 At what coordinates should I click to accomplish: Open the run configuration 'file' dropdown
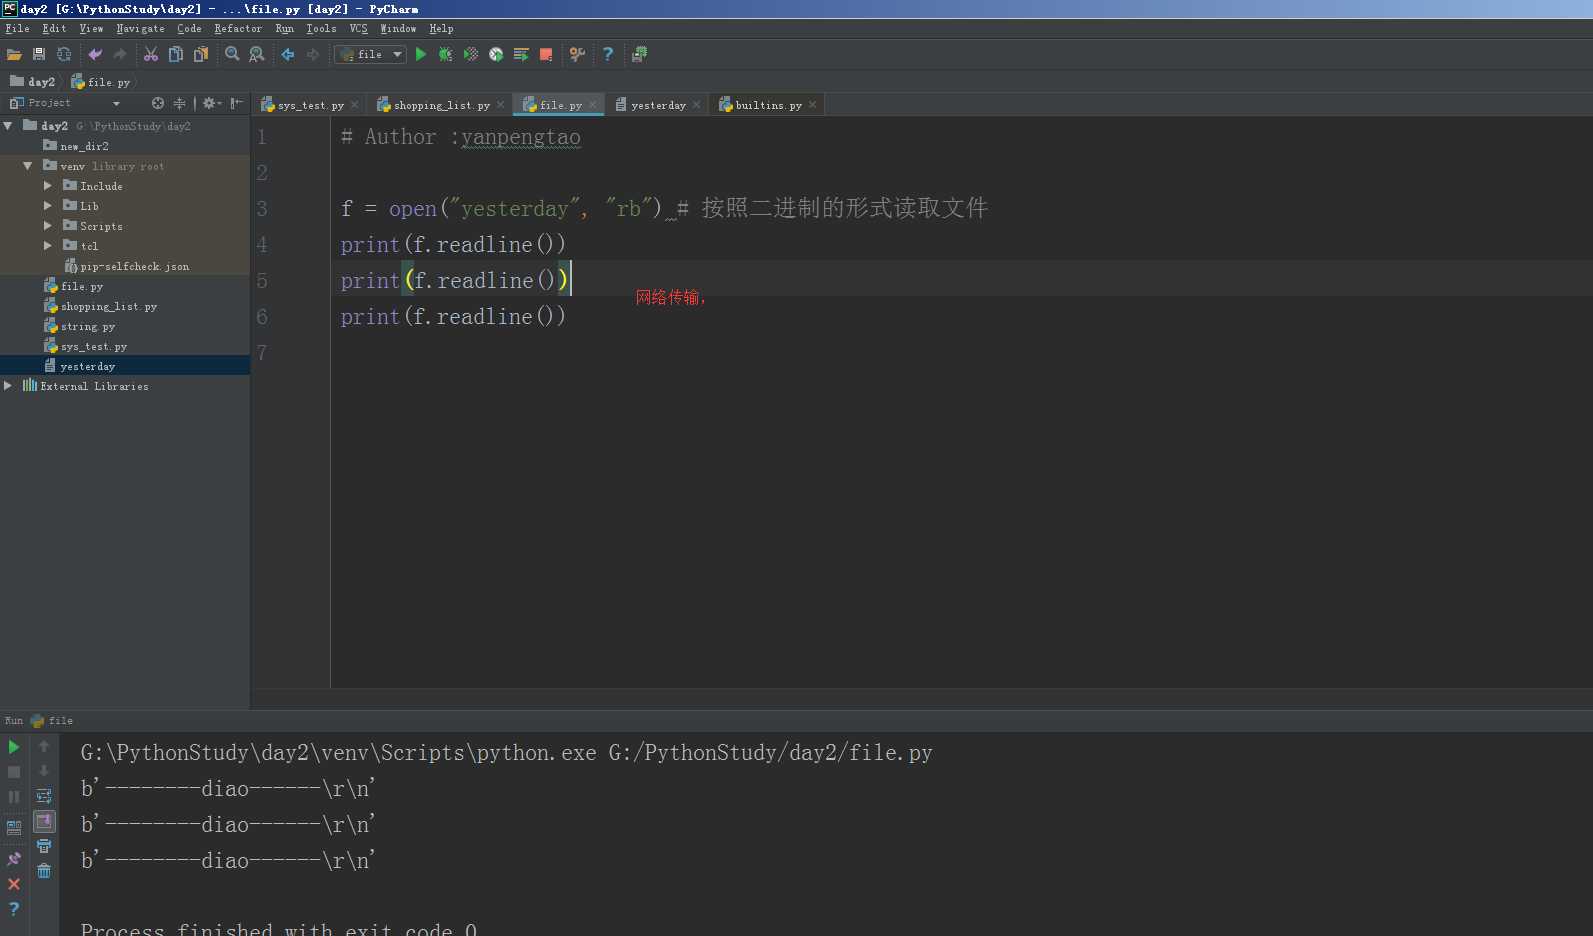pos(370,54)
